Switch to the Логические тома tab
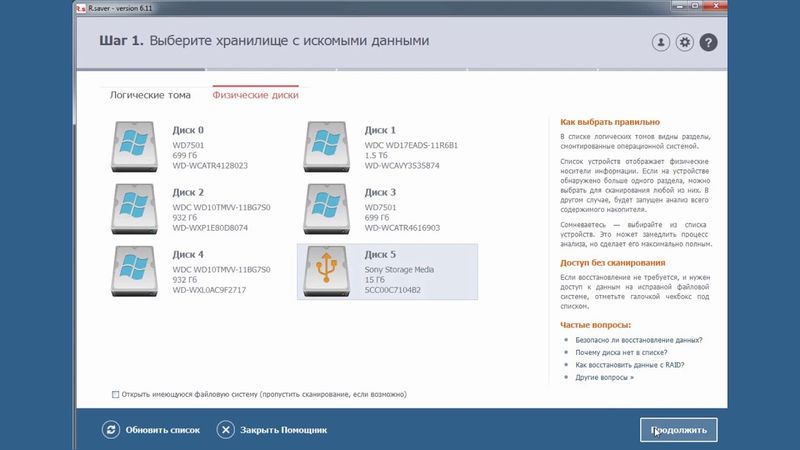The width and height of the screenshot is (800, 450). [x=150, y=95]
